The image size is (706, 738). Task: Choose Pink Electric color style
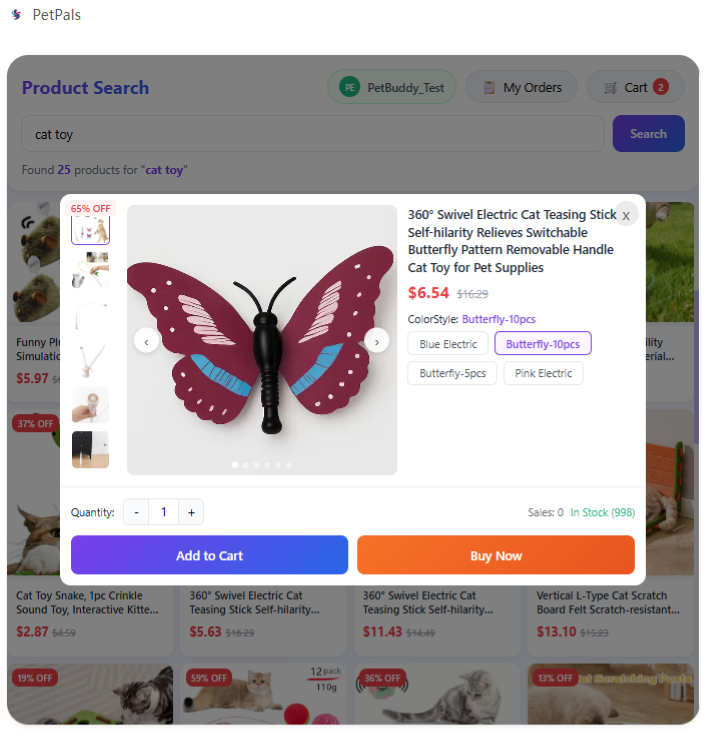543,373
